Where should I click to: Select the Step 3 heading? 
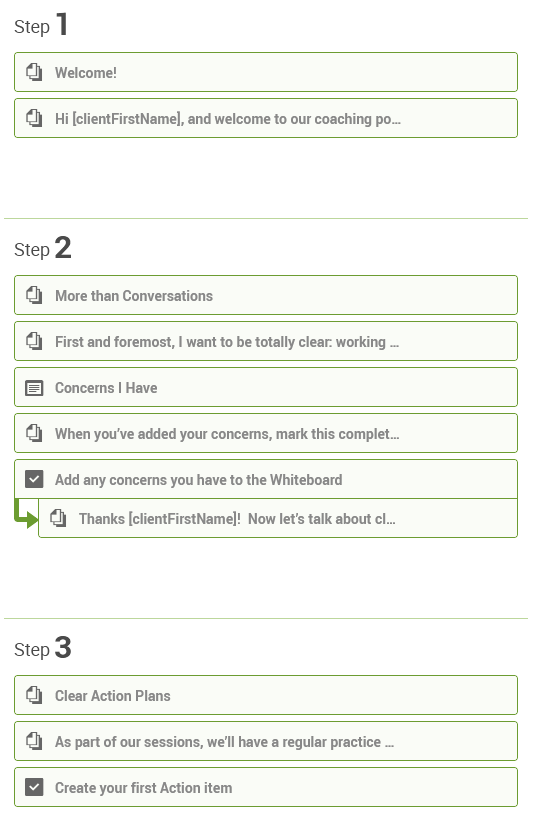43,648
